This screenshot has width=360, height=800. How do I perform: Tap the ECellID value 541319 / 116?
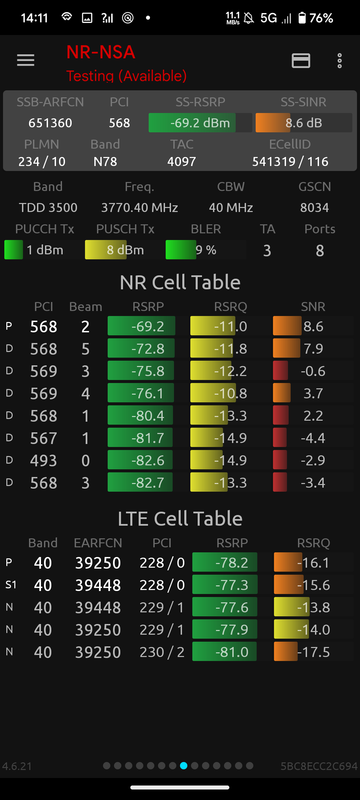point(290,162)
